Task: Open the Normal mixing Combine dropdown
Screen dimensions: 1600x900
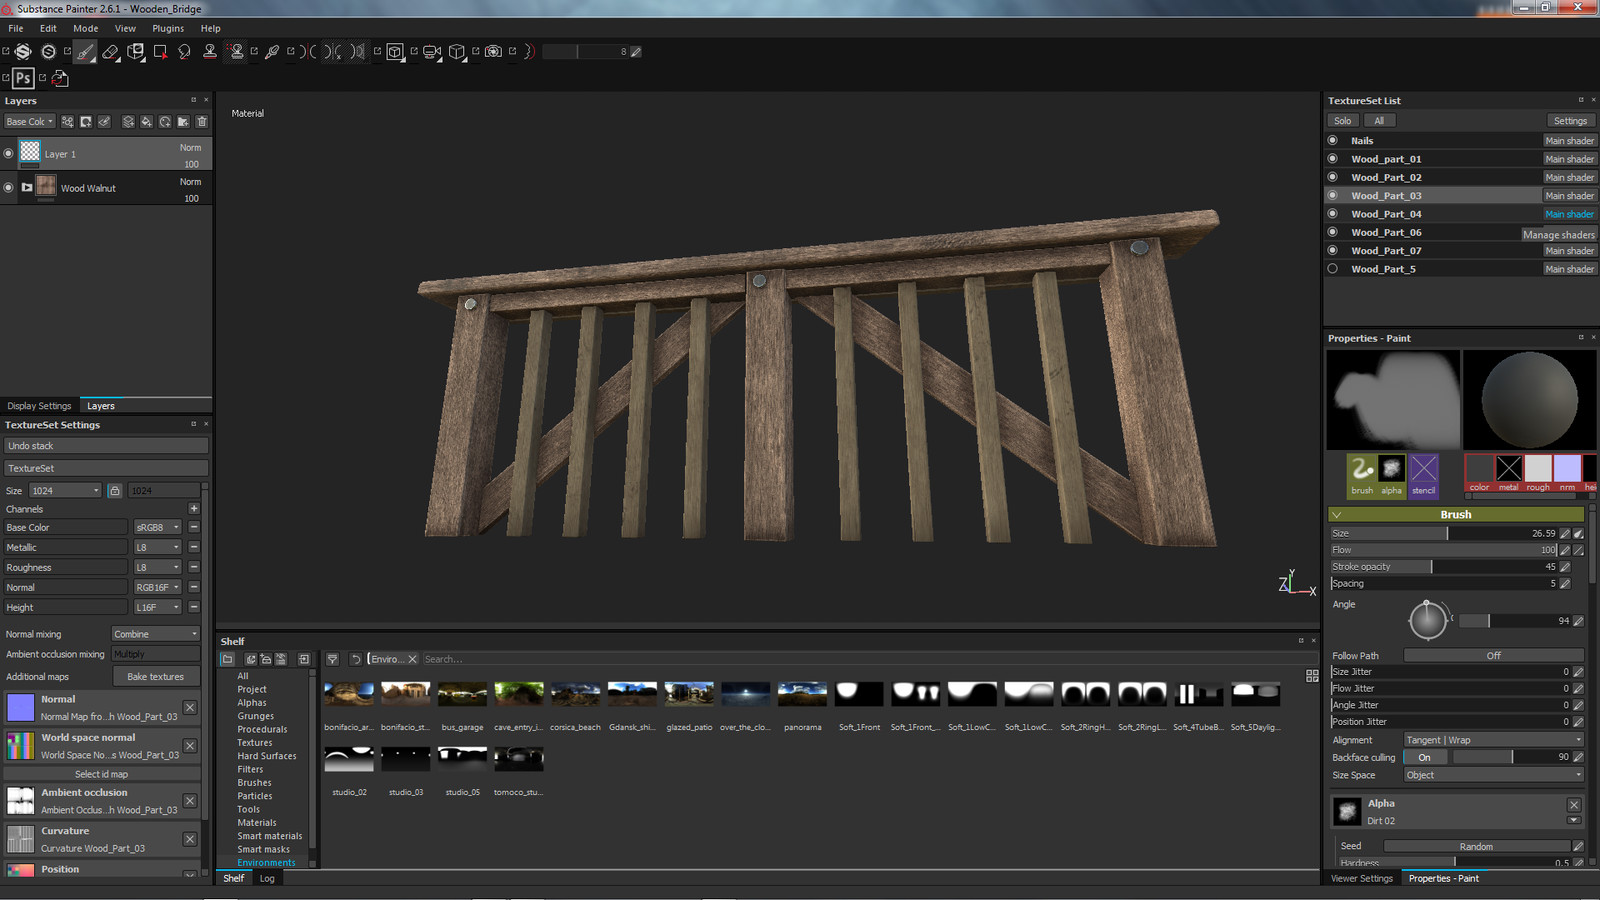Action: [x=155, y=634]
